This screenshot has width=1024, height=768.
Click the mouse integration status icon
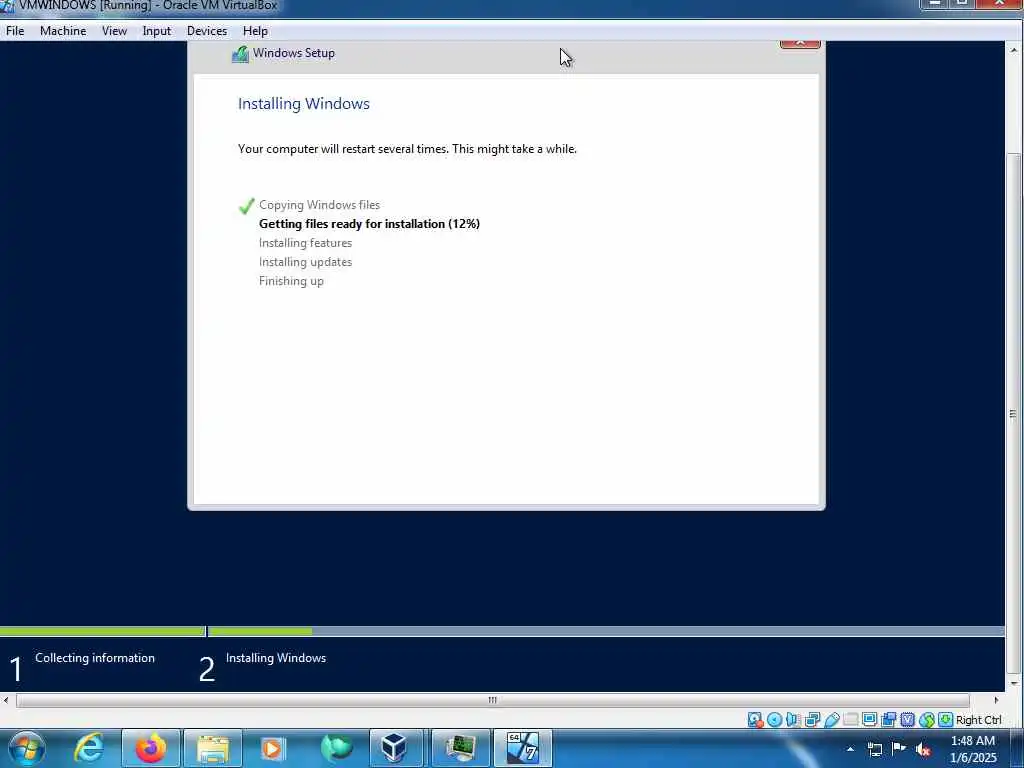[927, 720]
